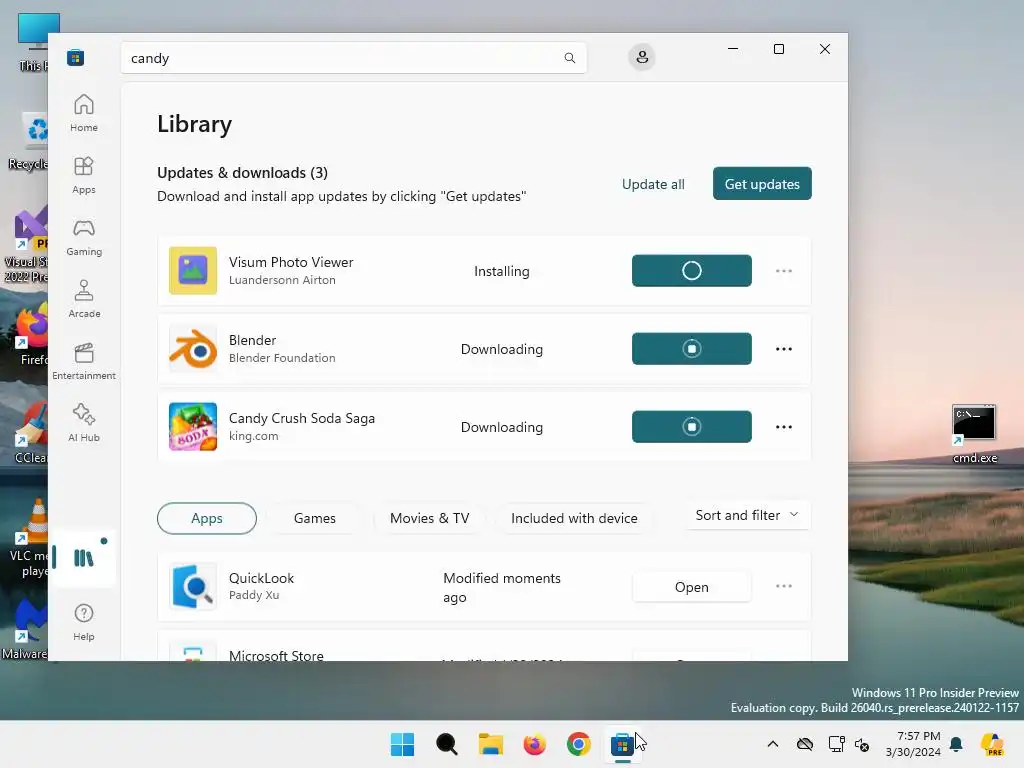
Task: Open taskbar Search
Action: point(447,744)
